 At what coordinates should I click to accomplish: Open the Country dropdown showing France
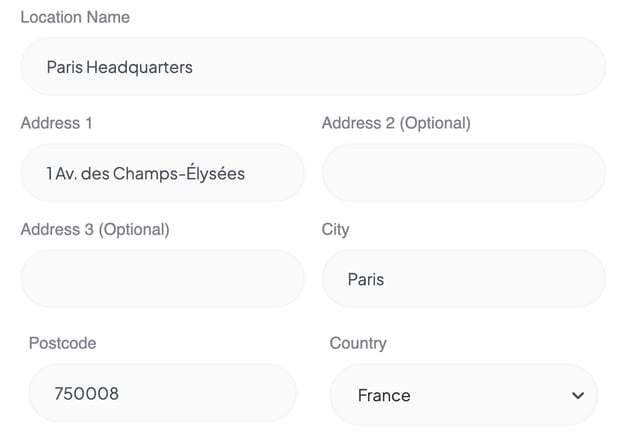pos(464,395)
